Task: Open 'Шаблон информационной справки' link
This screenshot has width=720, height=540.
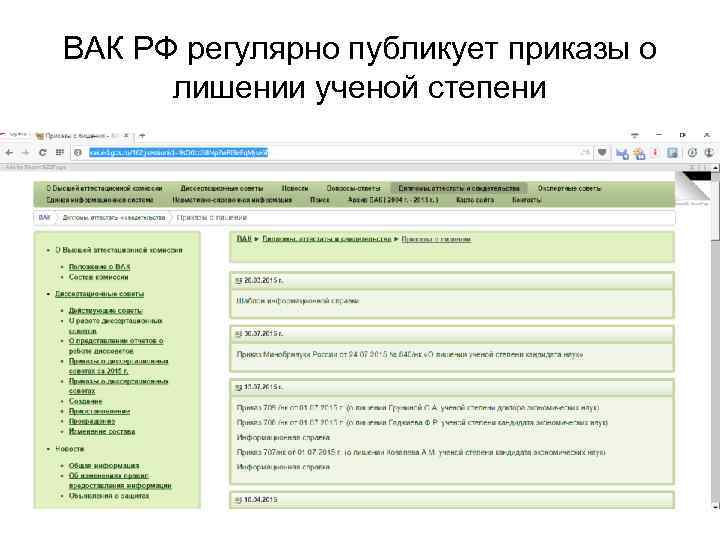Action: 298,301
